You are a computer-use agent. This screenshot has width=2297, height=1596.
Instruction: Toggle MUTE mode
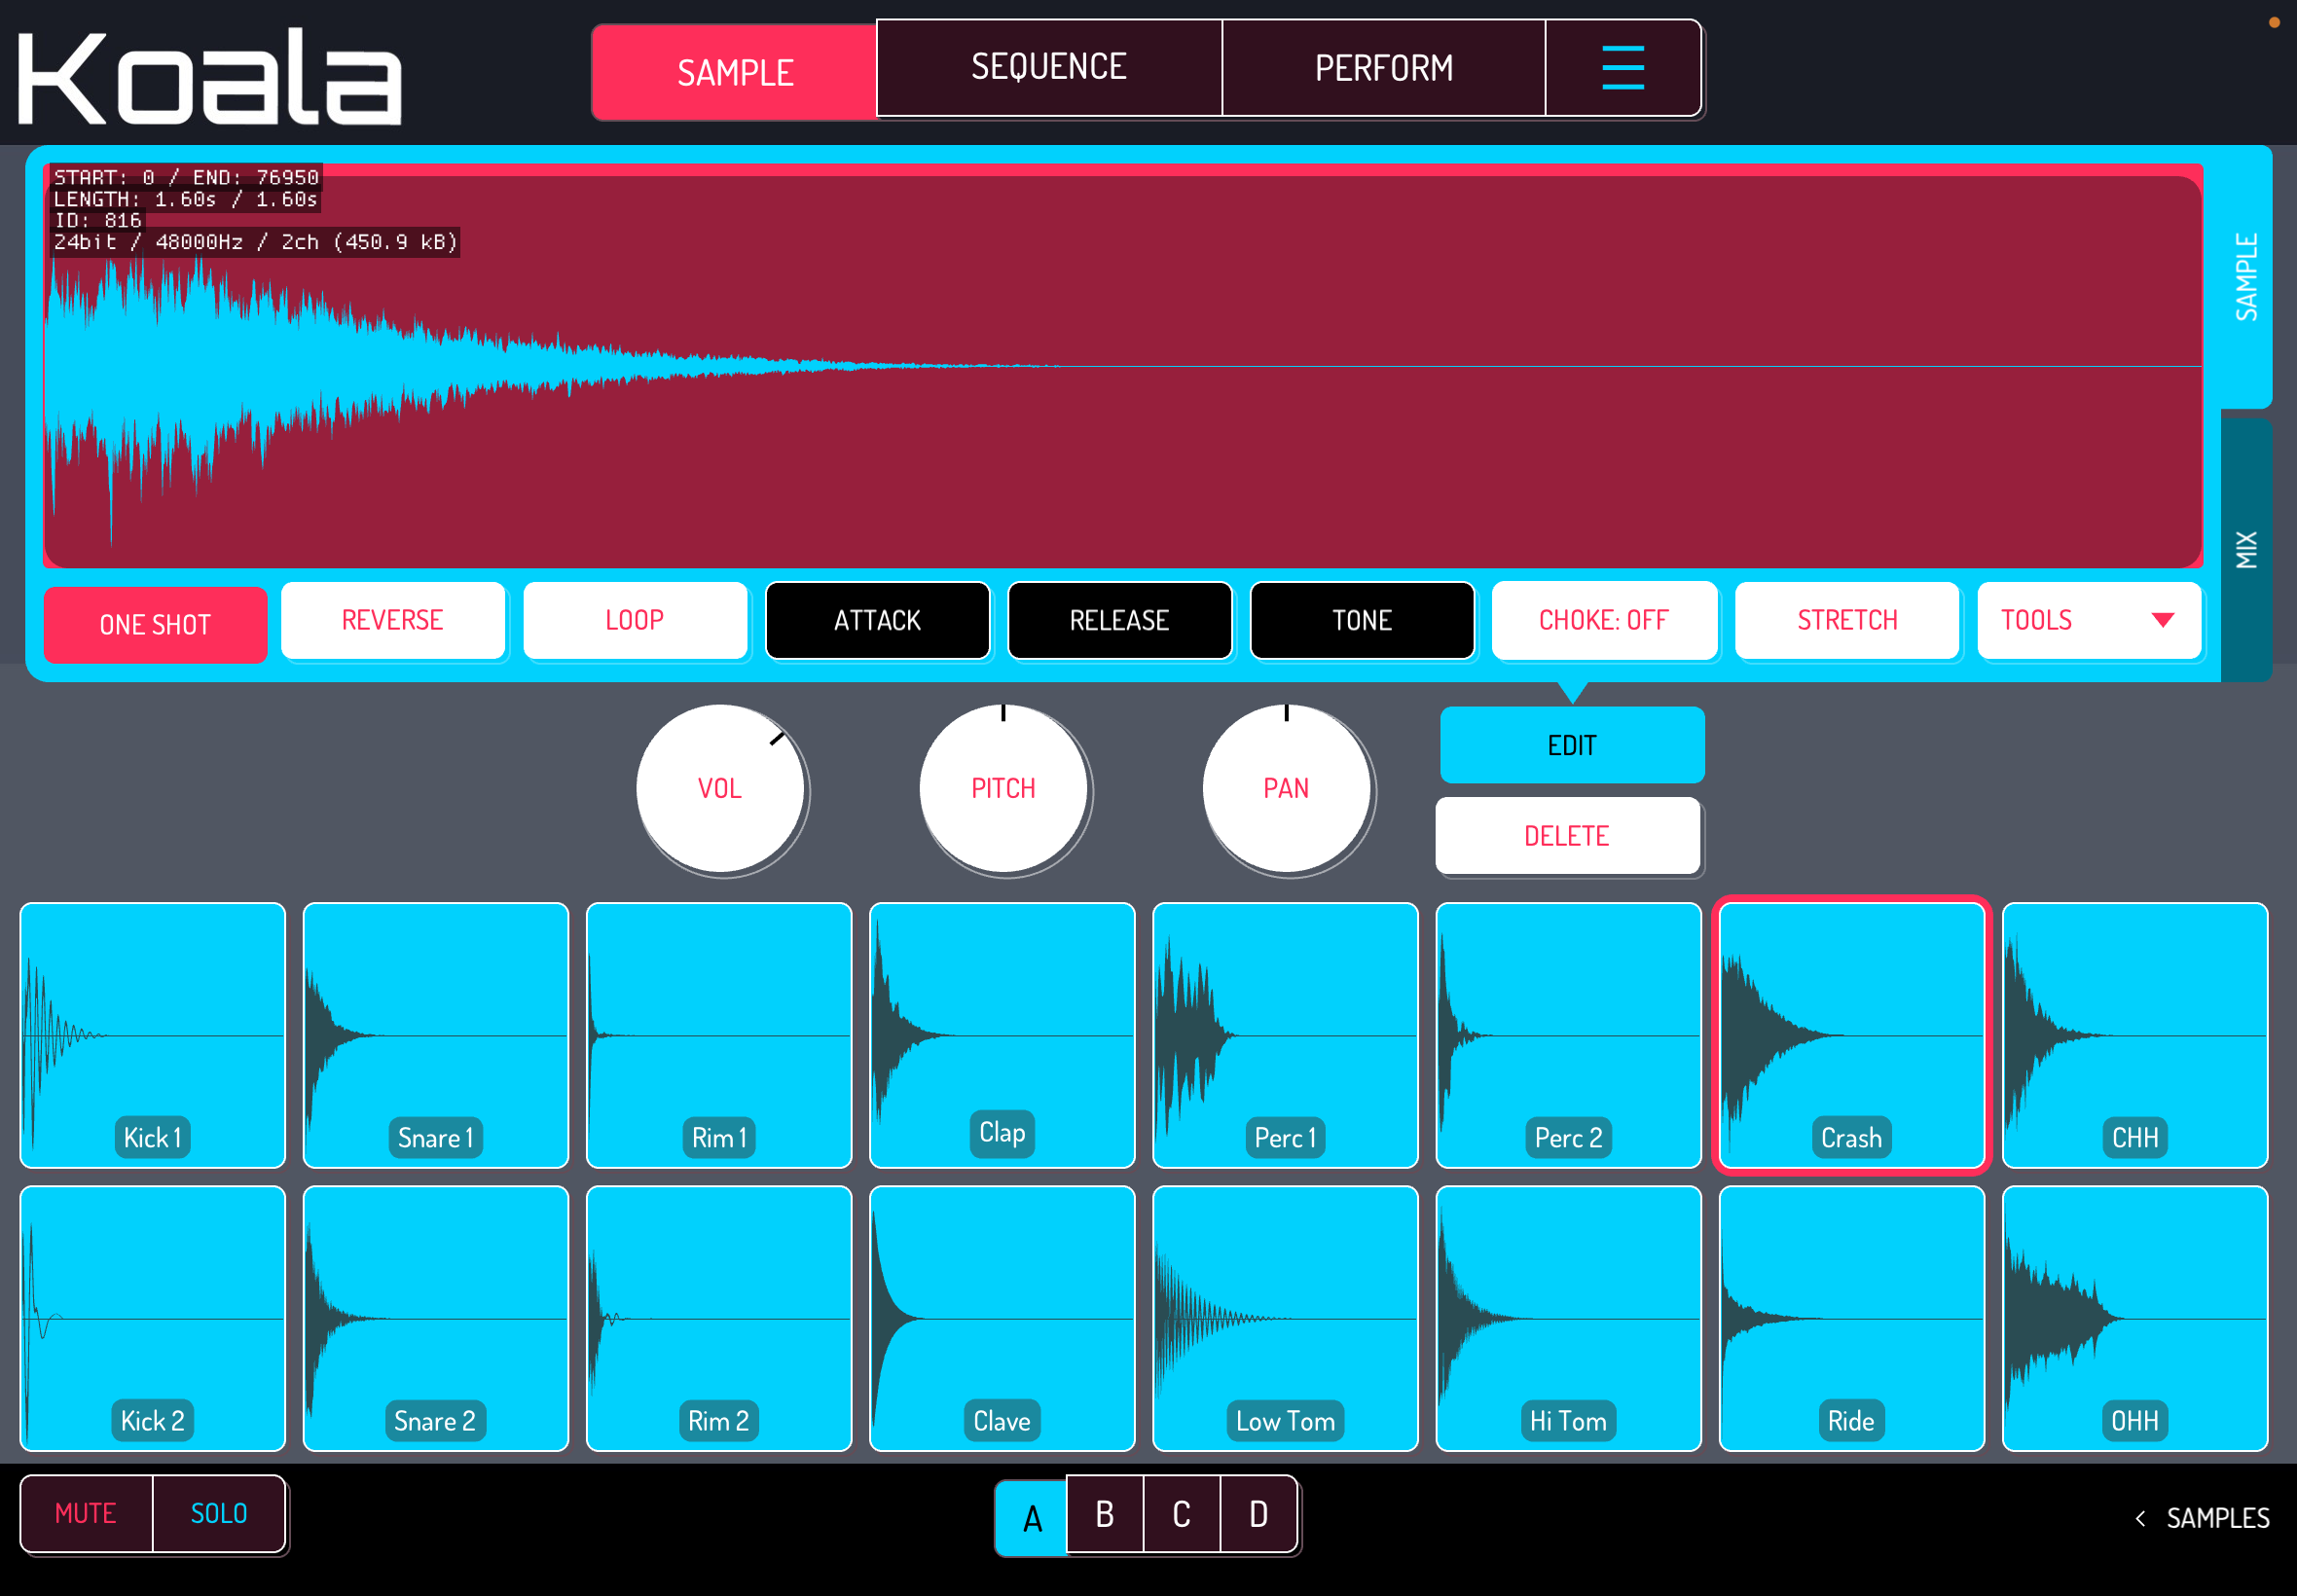(86, 1513)
